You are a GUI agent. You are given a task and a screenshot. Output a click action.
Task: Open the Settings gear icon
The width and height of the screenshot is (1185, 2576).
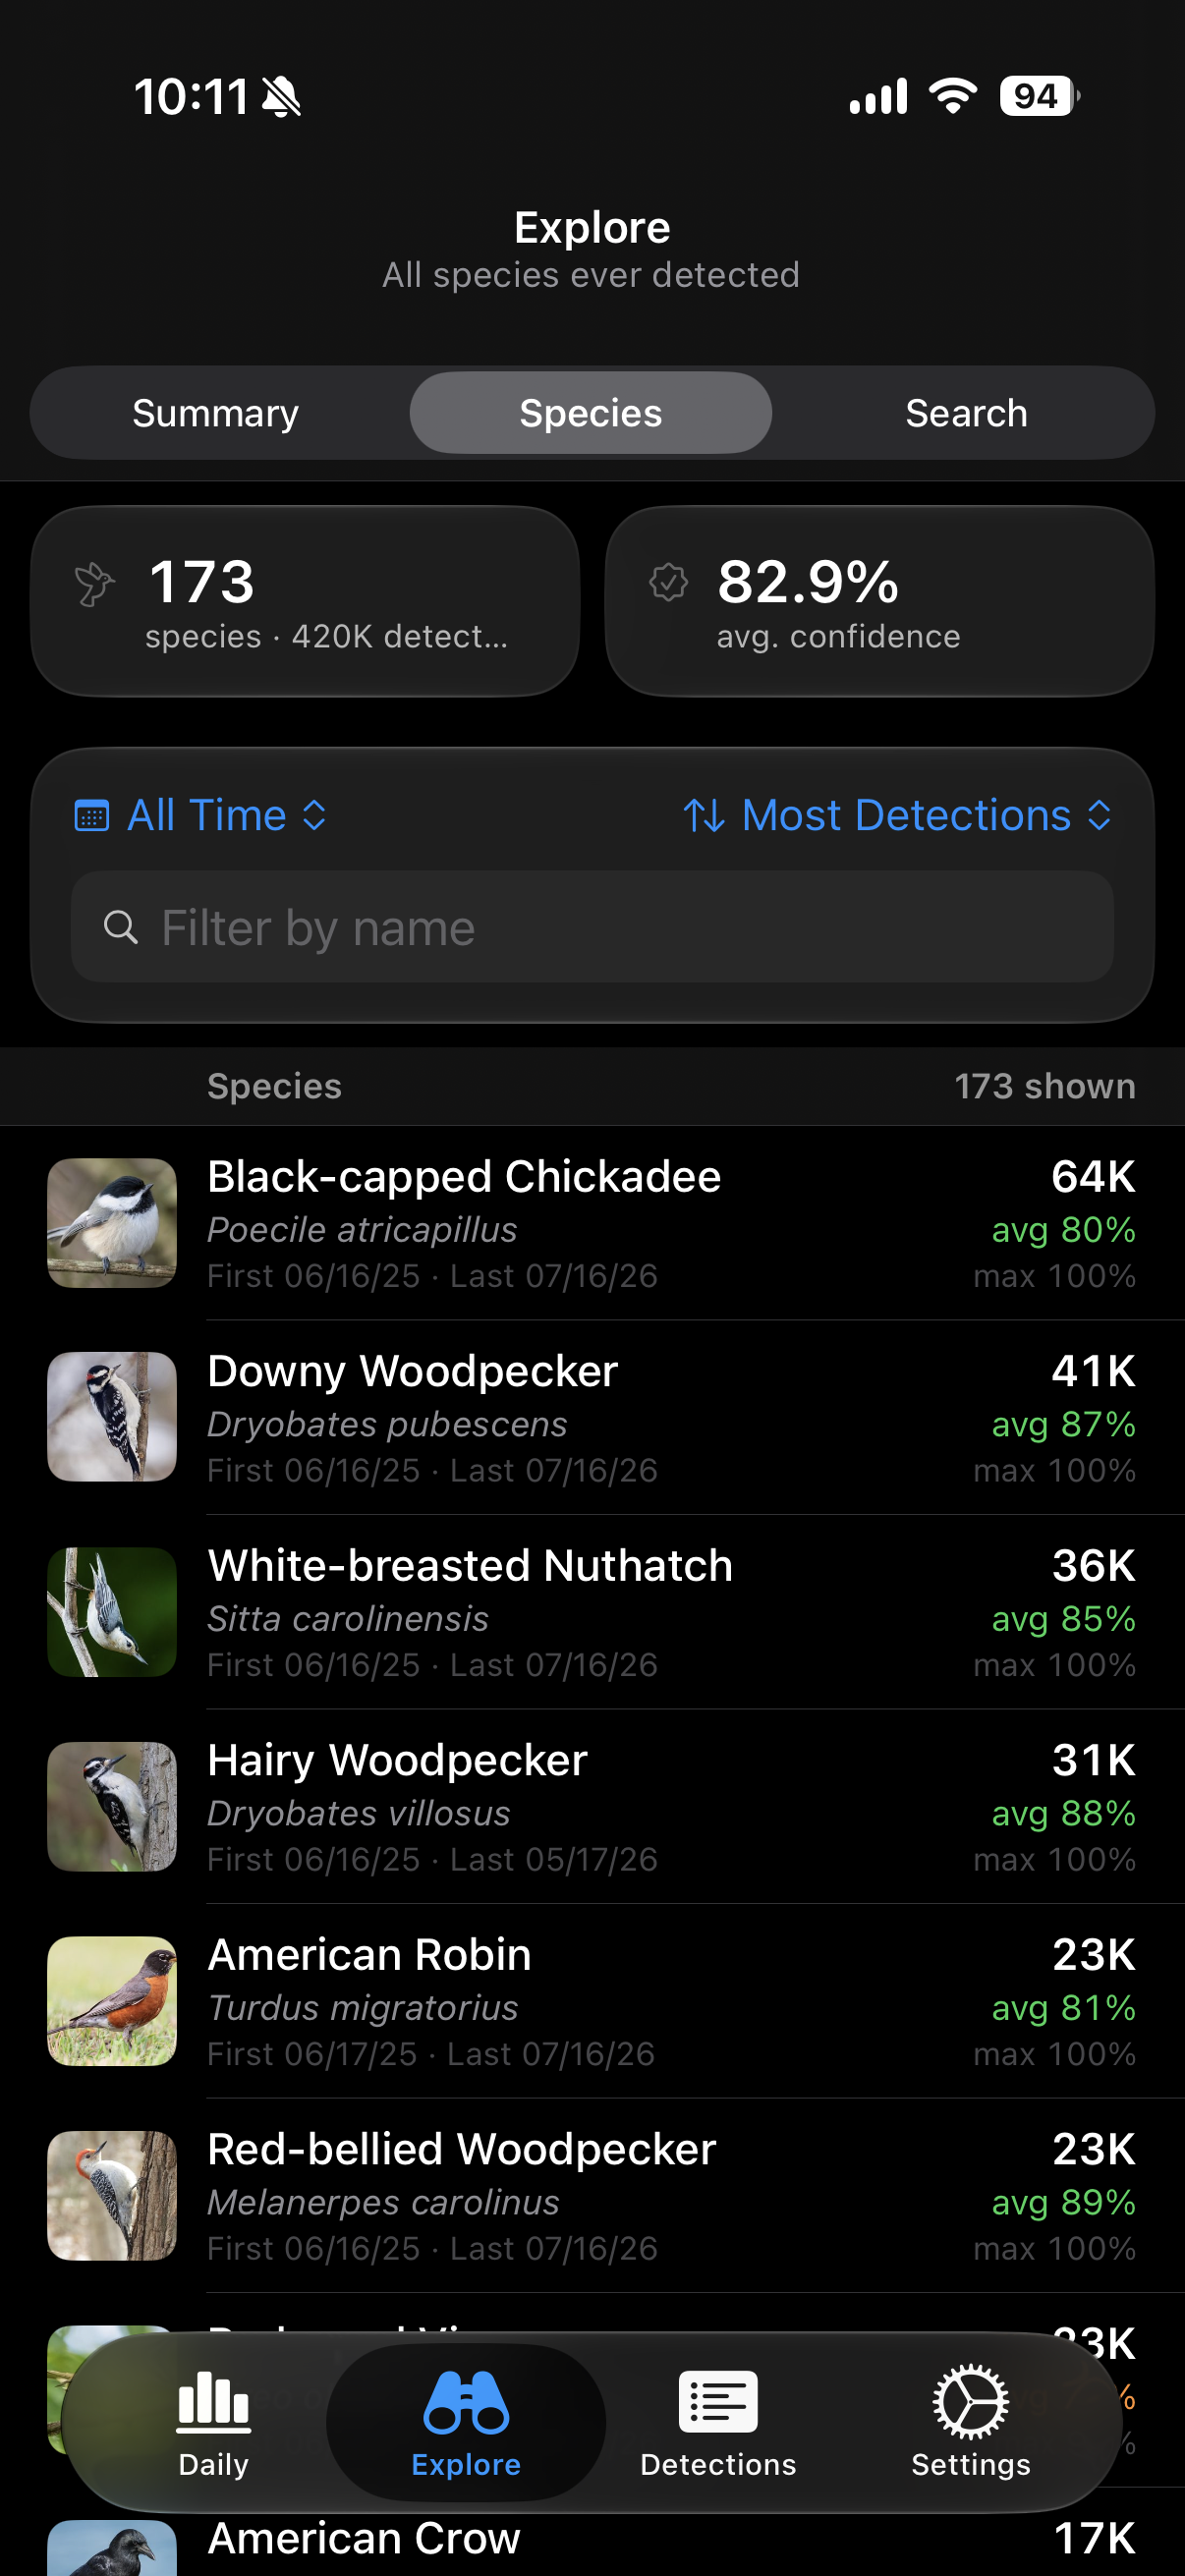[970, 2402]
